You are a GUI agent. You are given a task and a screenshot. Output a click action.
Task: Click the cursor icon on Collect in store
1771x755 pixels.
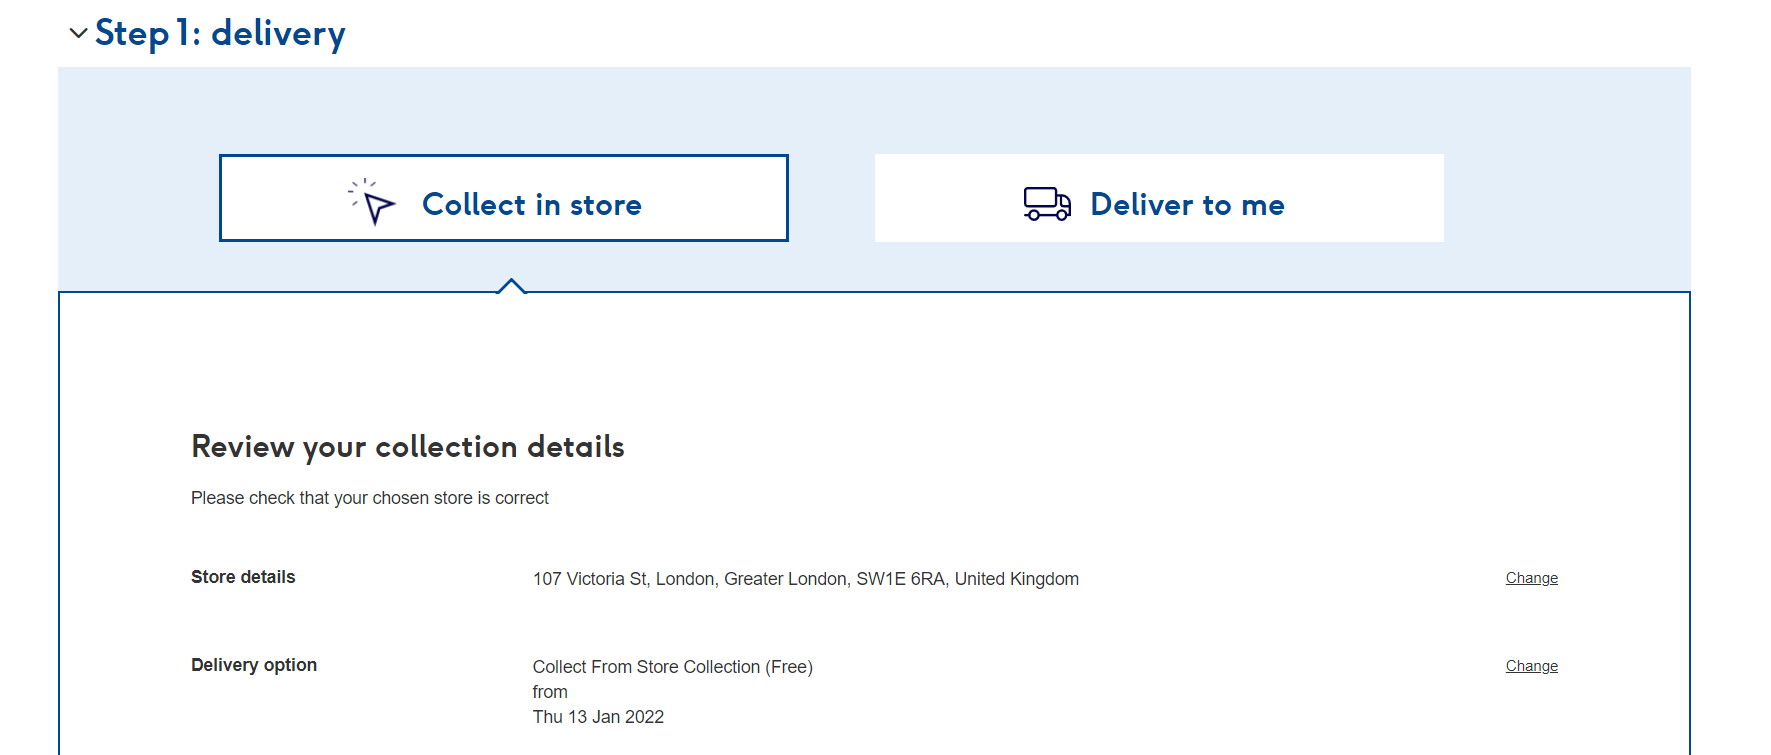point(373,202)
